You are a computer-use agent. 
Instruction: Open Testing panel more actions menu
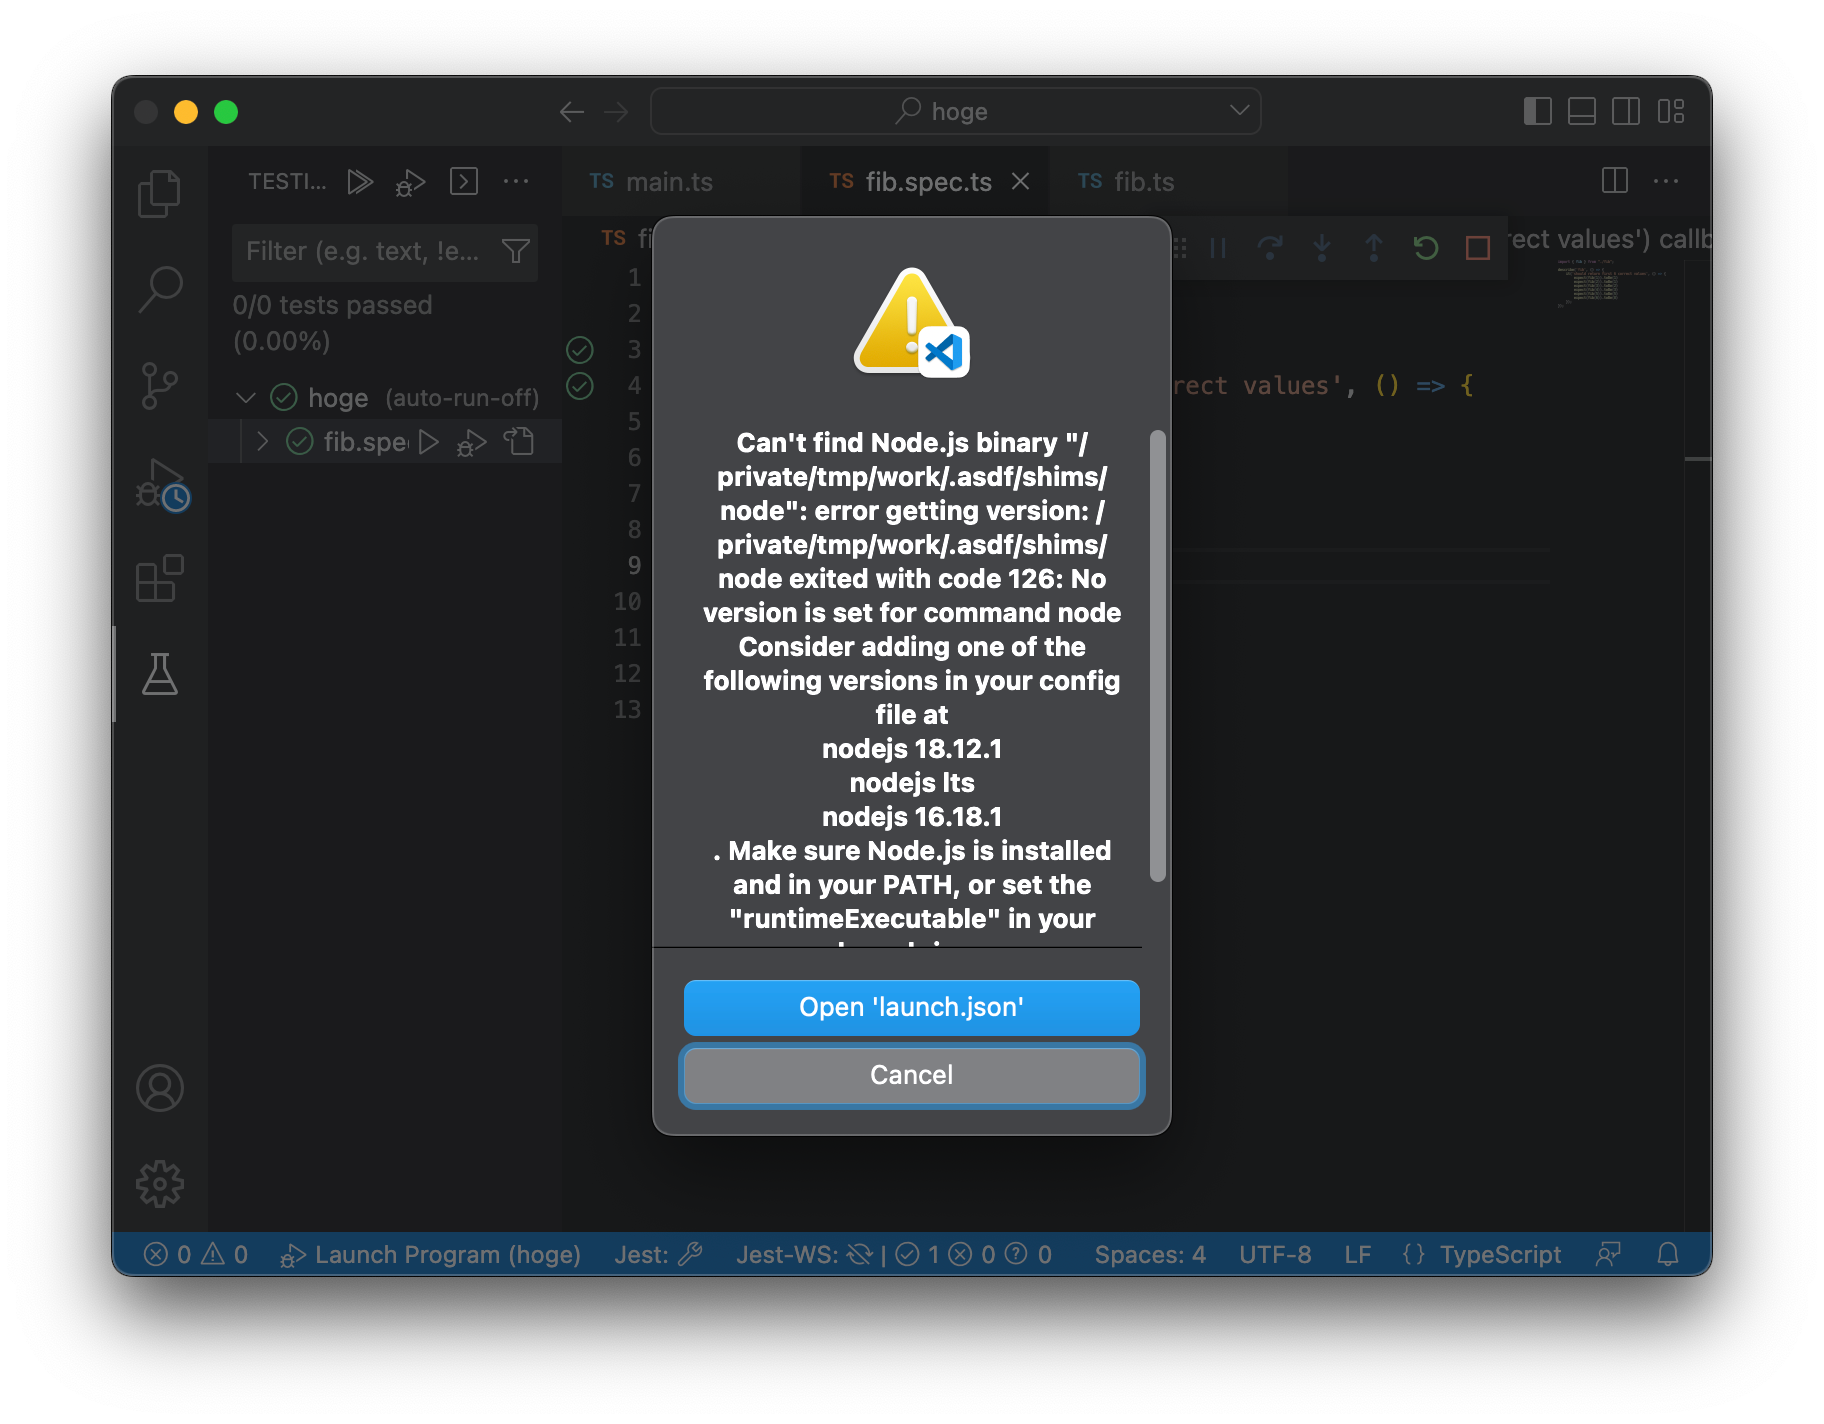point(516,181)
